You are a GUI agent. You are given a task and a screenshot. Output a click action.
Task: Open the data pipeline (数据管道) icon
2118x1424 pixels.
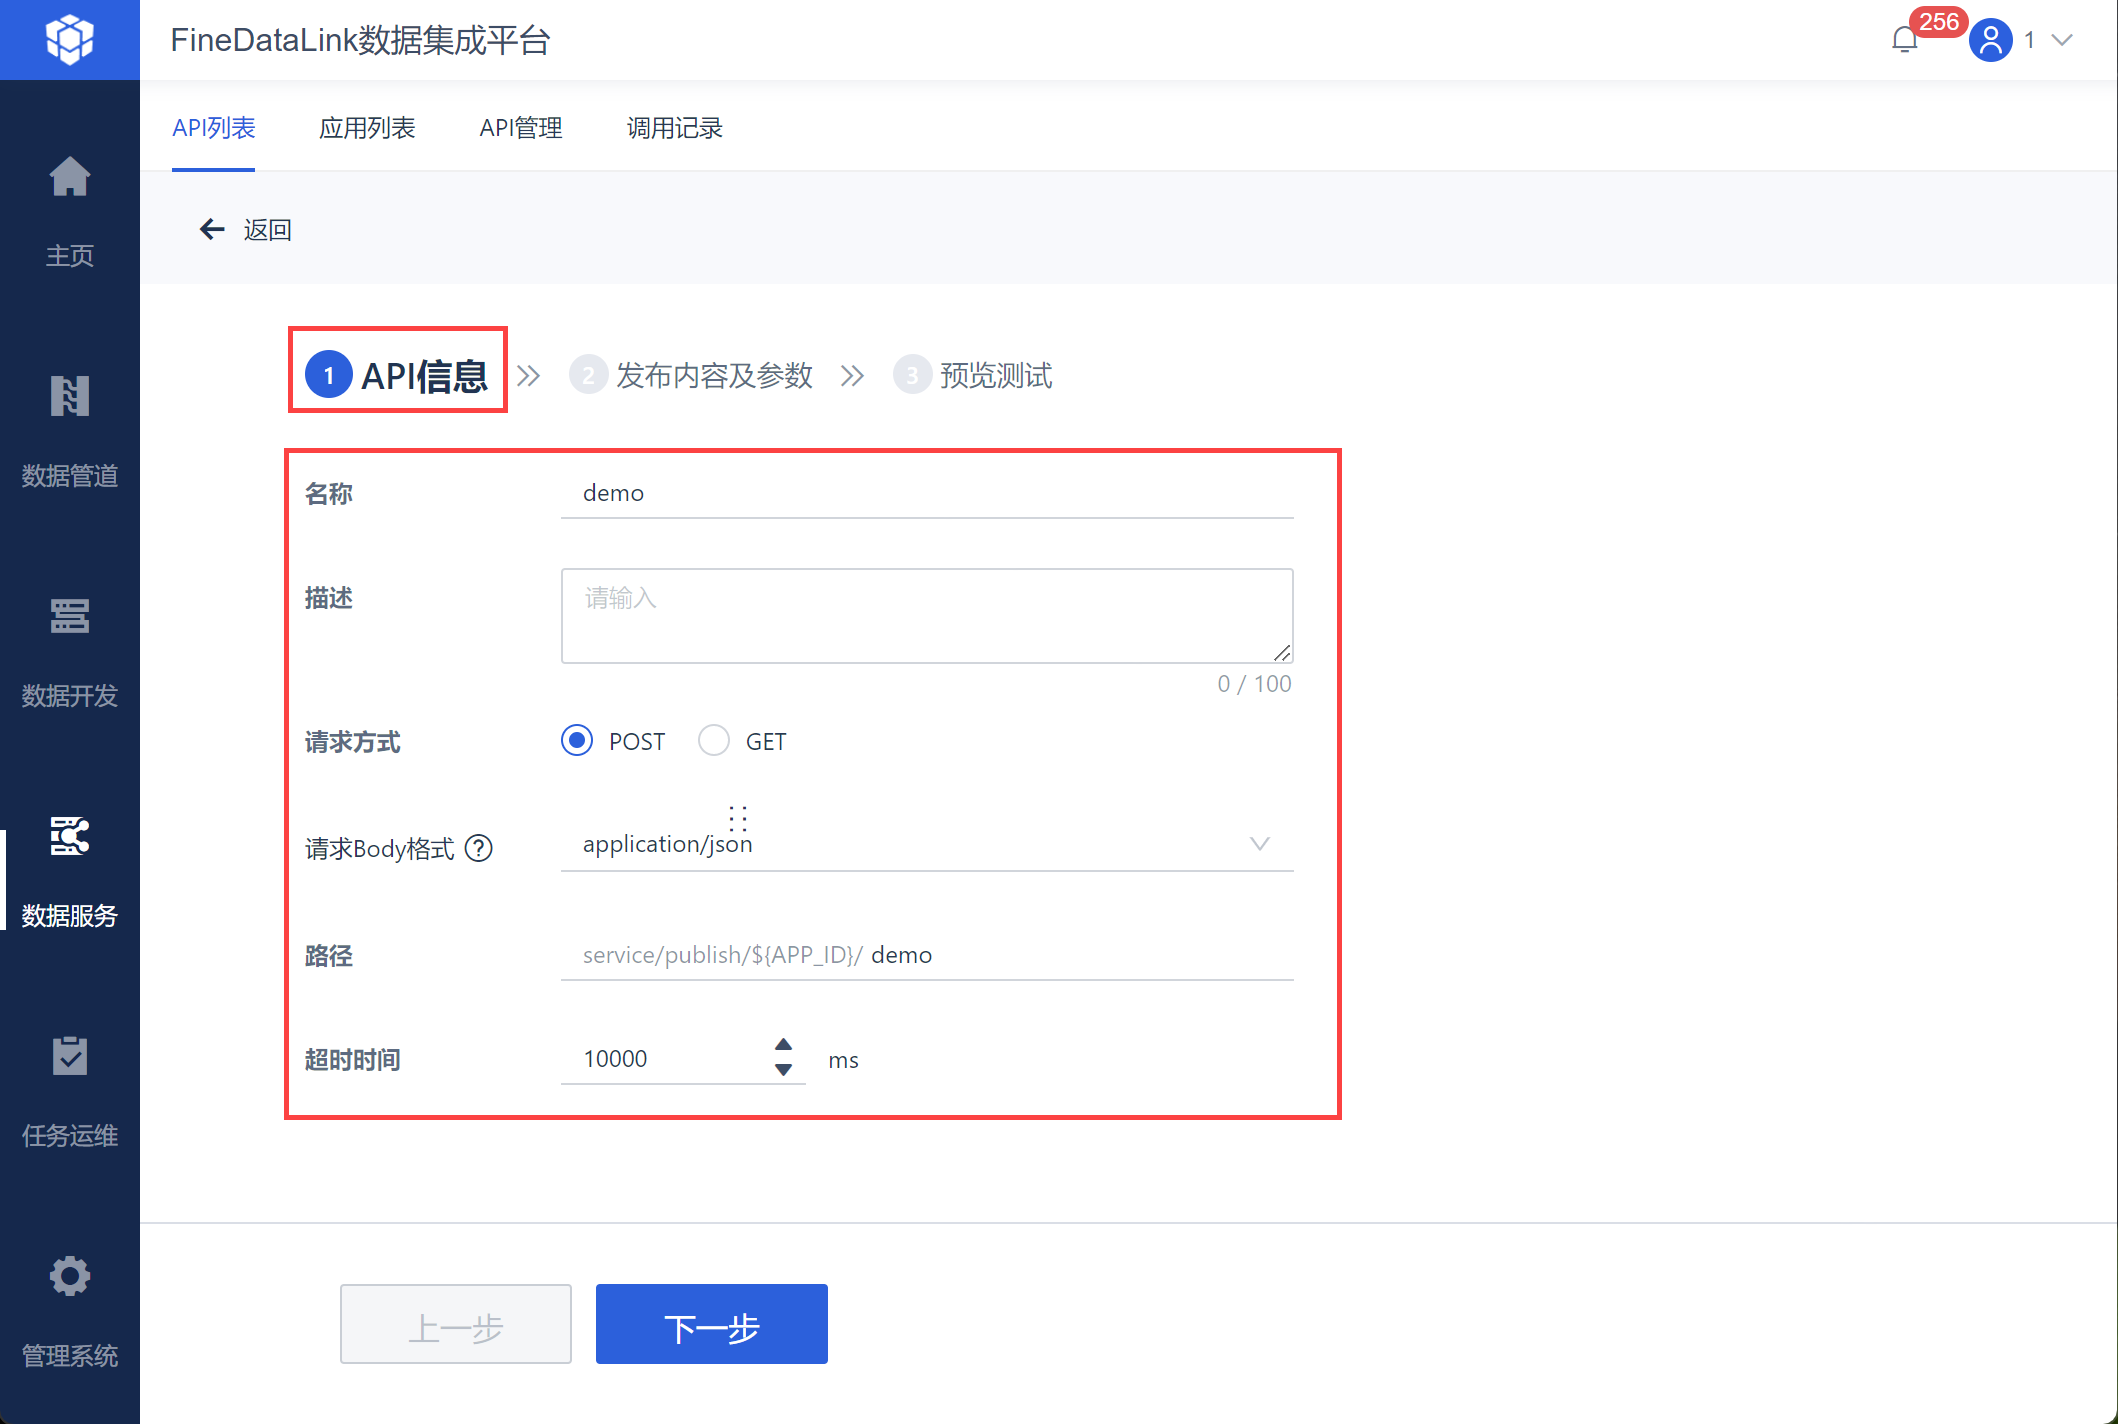coord(70,397)
